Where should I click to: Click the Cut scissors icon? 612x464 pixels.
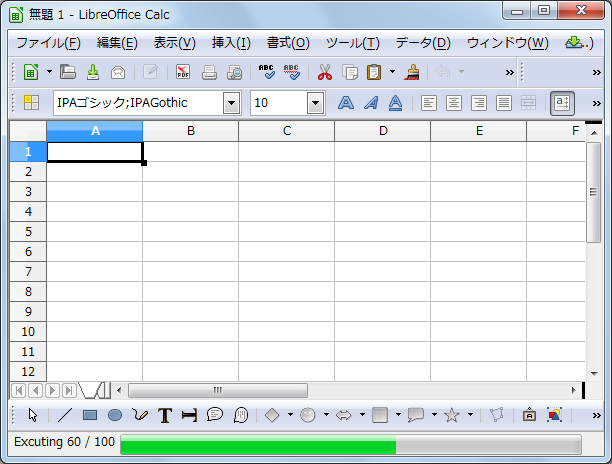(x=325, y=72)
